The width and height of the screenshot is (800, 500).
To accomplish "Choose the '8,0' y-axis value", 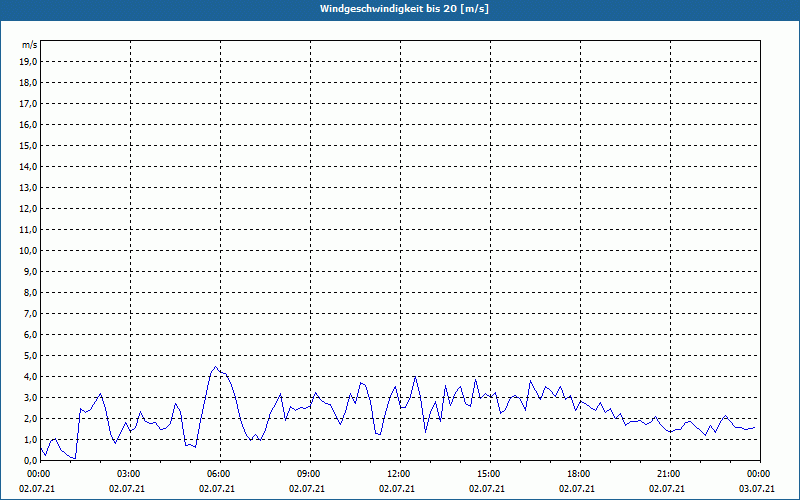I will (x=30, y=292).
